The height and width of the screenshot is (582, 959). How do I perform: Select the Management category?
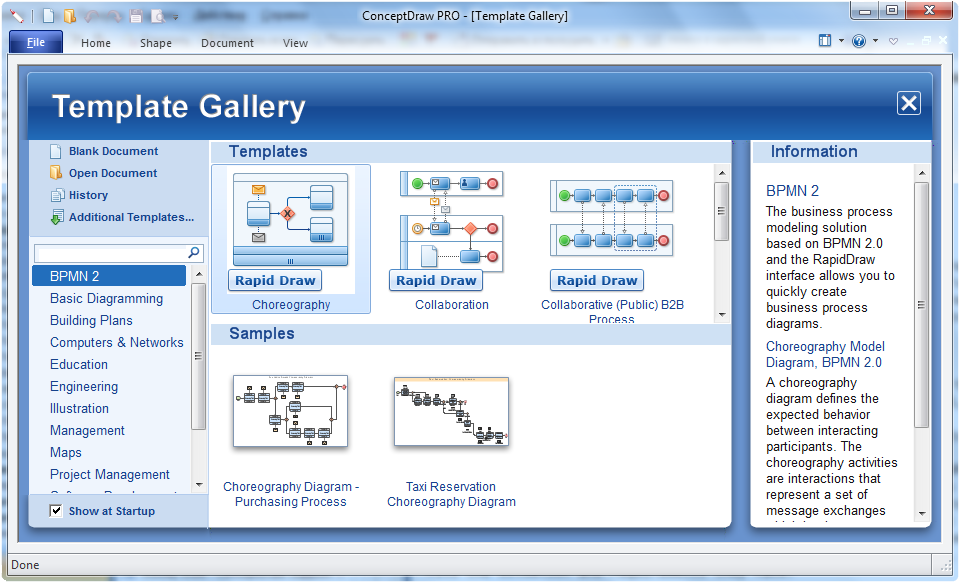(x=87, y=430)
